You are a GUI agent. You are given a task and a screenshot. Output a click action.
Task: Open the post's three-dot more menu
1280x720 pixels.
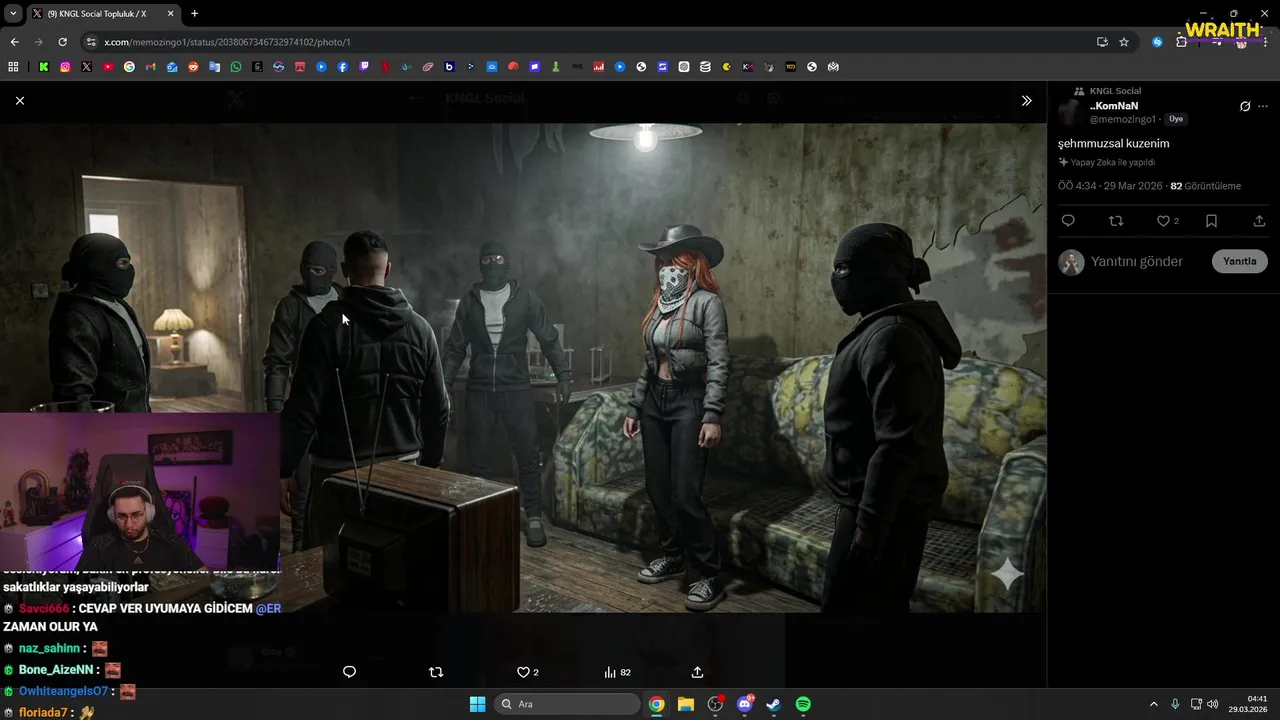click(1263, 106)
